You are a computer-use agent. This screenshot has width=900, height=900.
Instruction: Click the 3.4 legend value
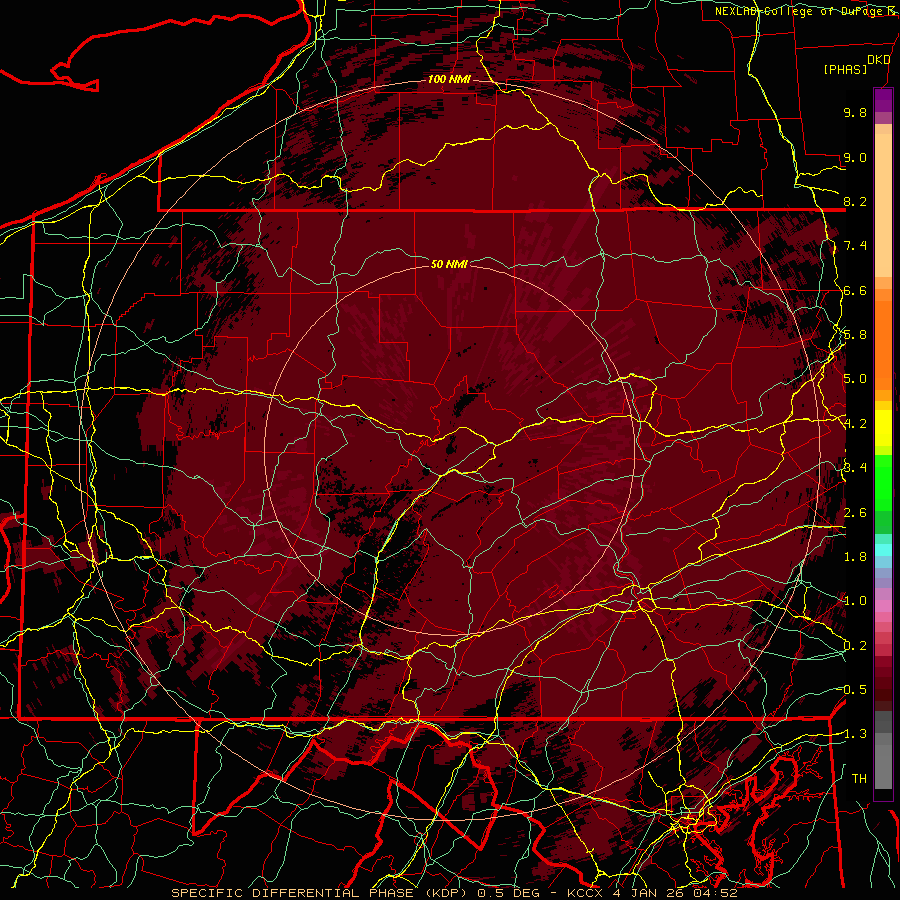coord(855,468)
